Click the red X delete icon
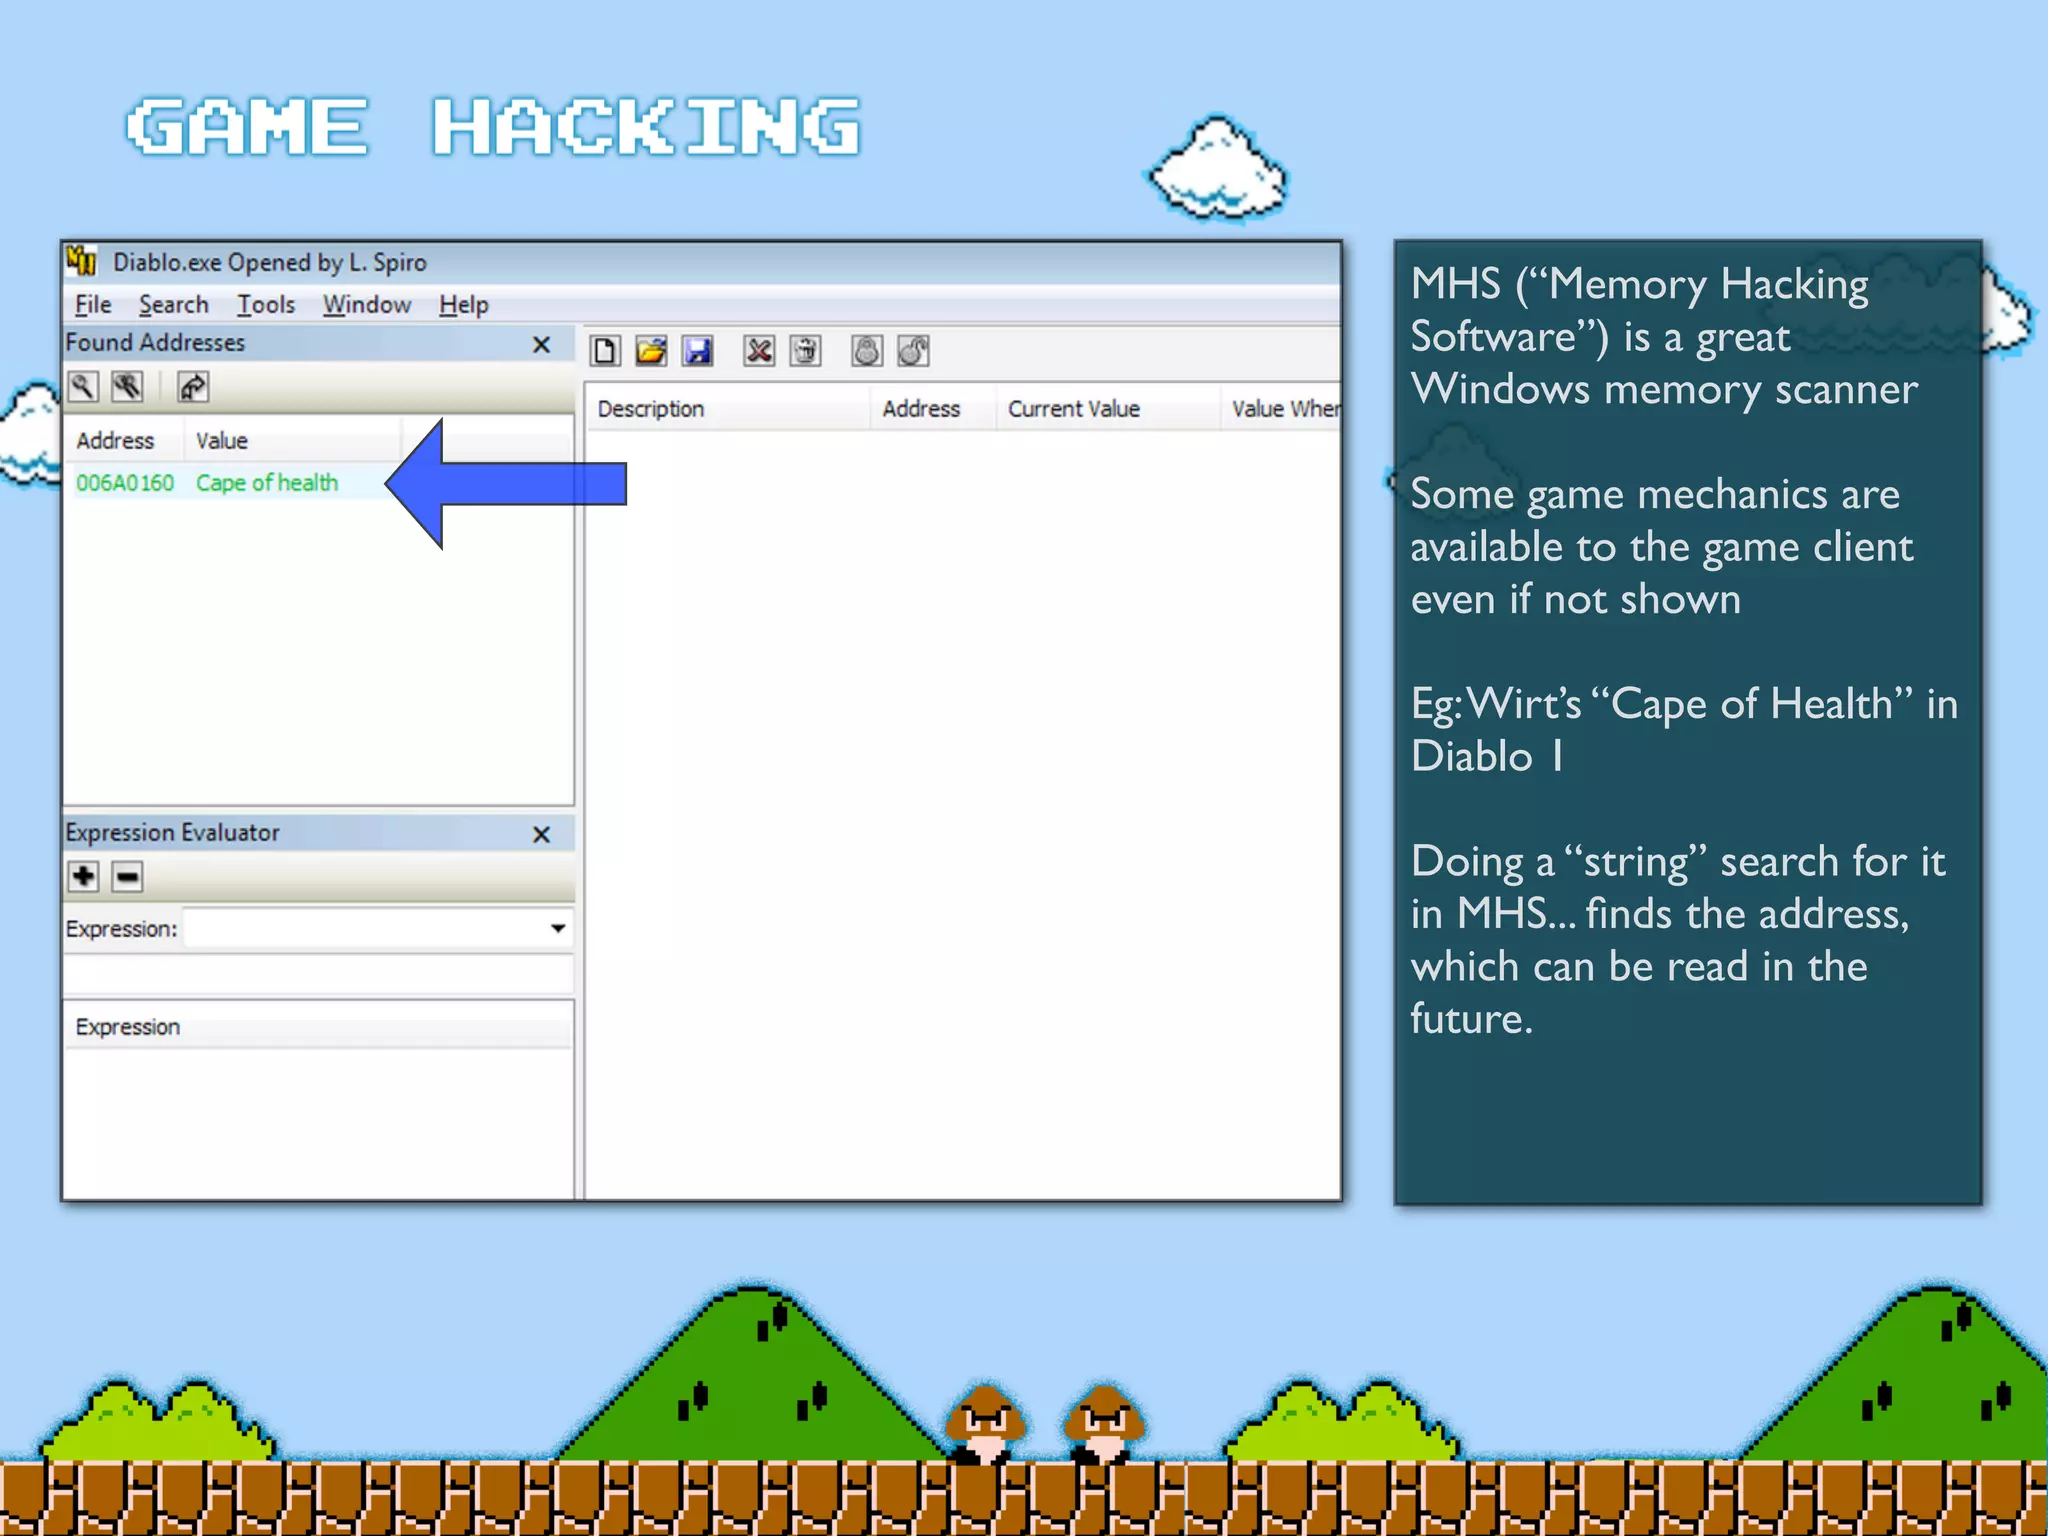This screenshot has height=1536, width=2048. pyautogui.click(x=759, y=351)
